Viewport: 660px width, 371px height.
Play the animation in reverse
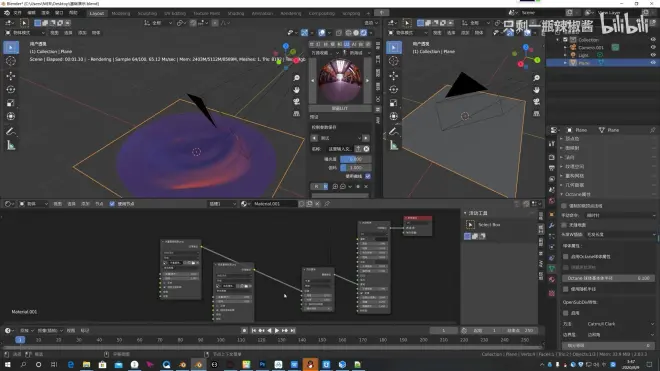(x=269, y=331)
